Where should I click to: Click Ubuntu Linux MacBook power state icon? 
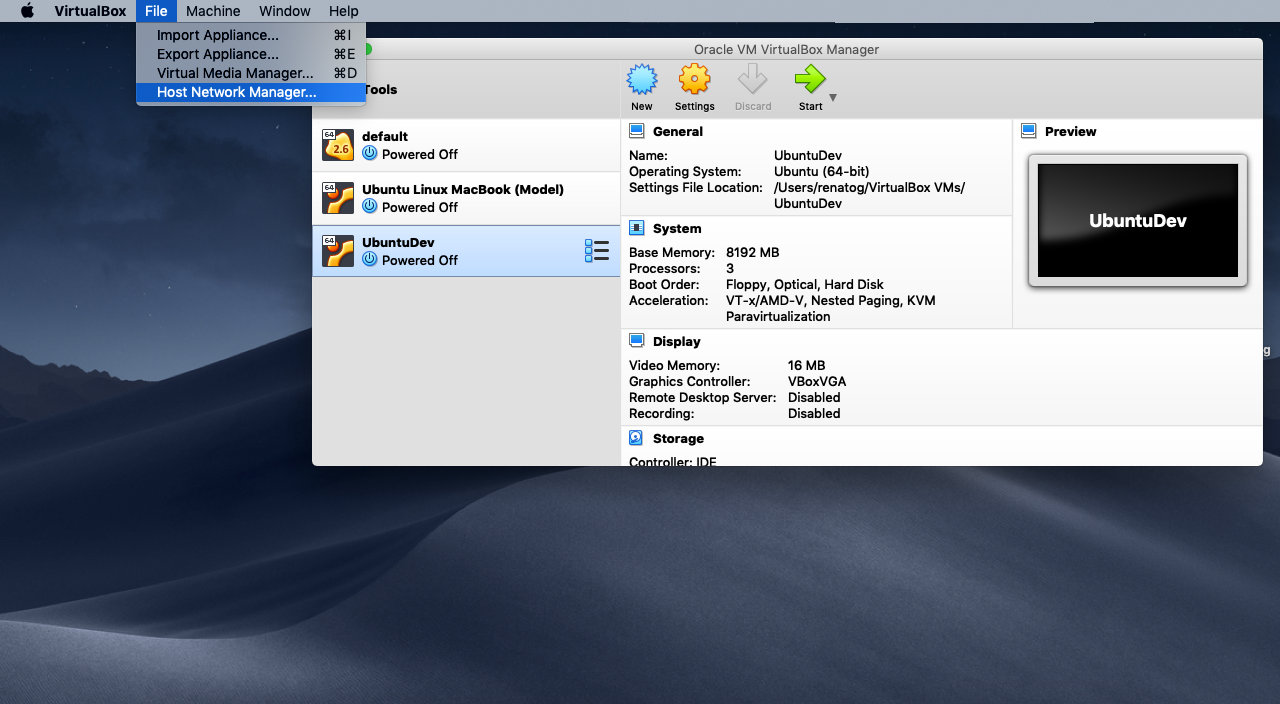[x=370, y=207]
